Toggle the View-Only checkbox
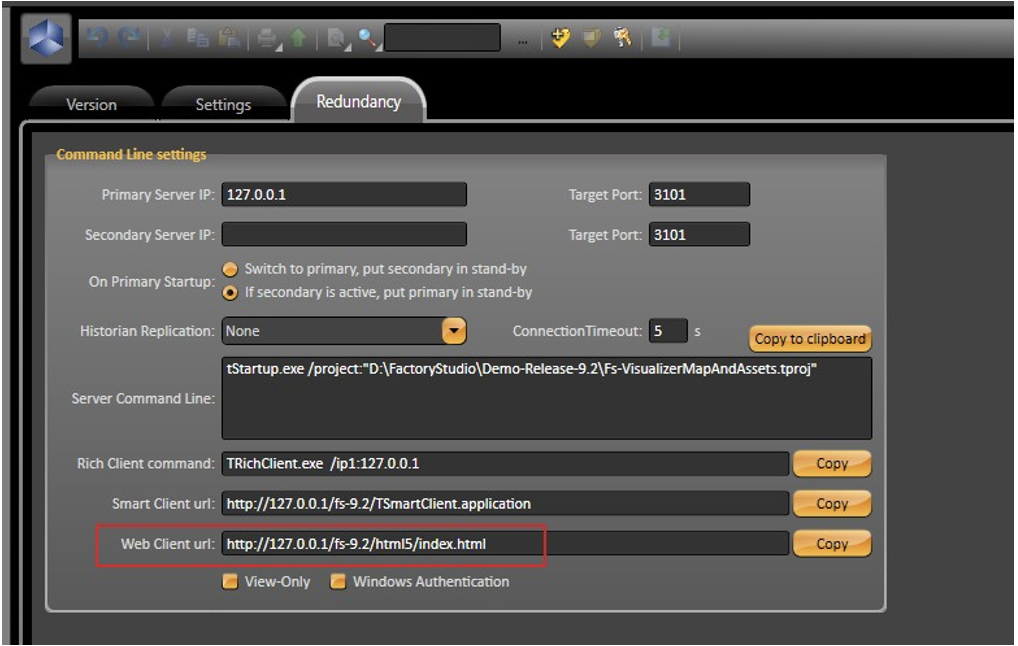Image resolution: width=1018 pixels, height=646 pixels. [x=230, y=582]
